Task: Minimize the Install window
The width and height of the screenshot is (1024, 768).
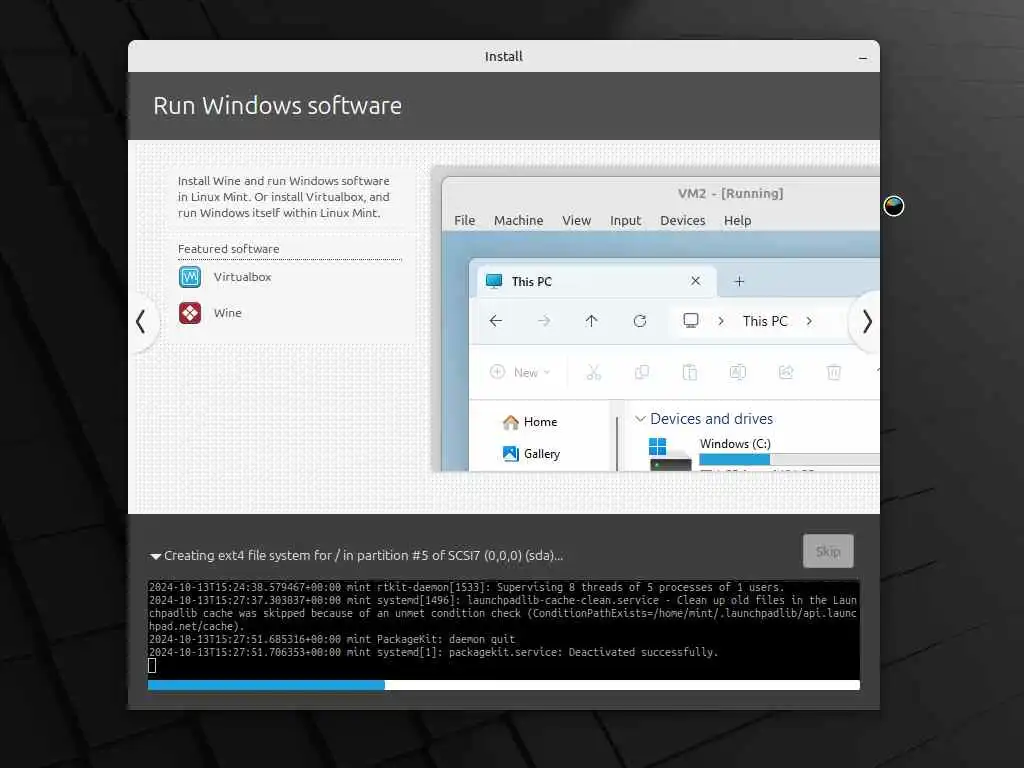Action: coord(863,57)
